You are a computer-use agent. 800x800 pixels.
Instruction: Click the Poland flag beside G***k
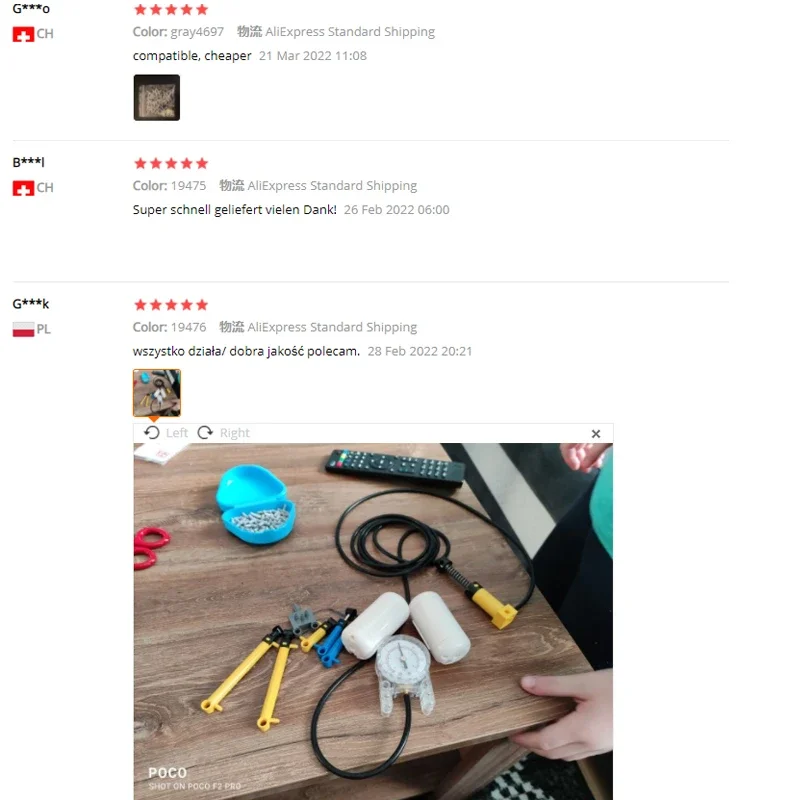click(23, 330)
